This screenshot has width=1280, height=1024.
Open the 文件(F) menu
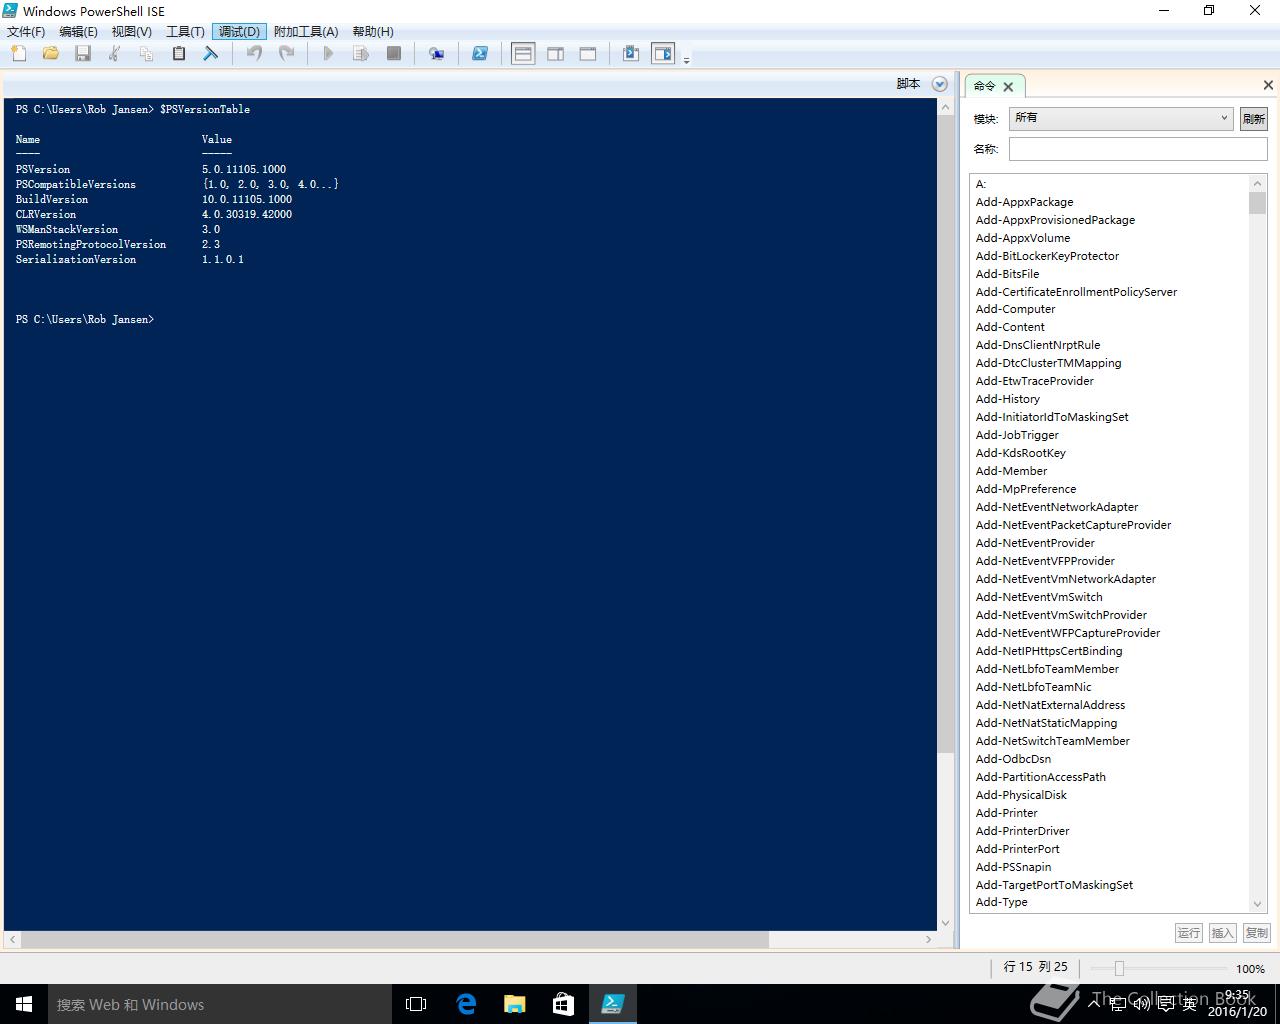[x=26, y=32]
